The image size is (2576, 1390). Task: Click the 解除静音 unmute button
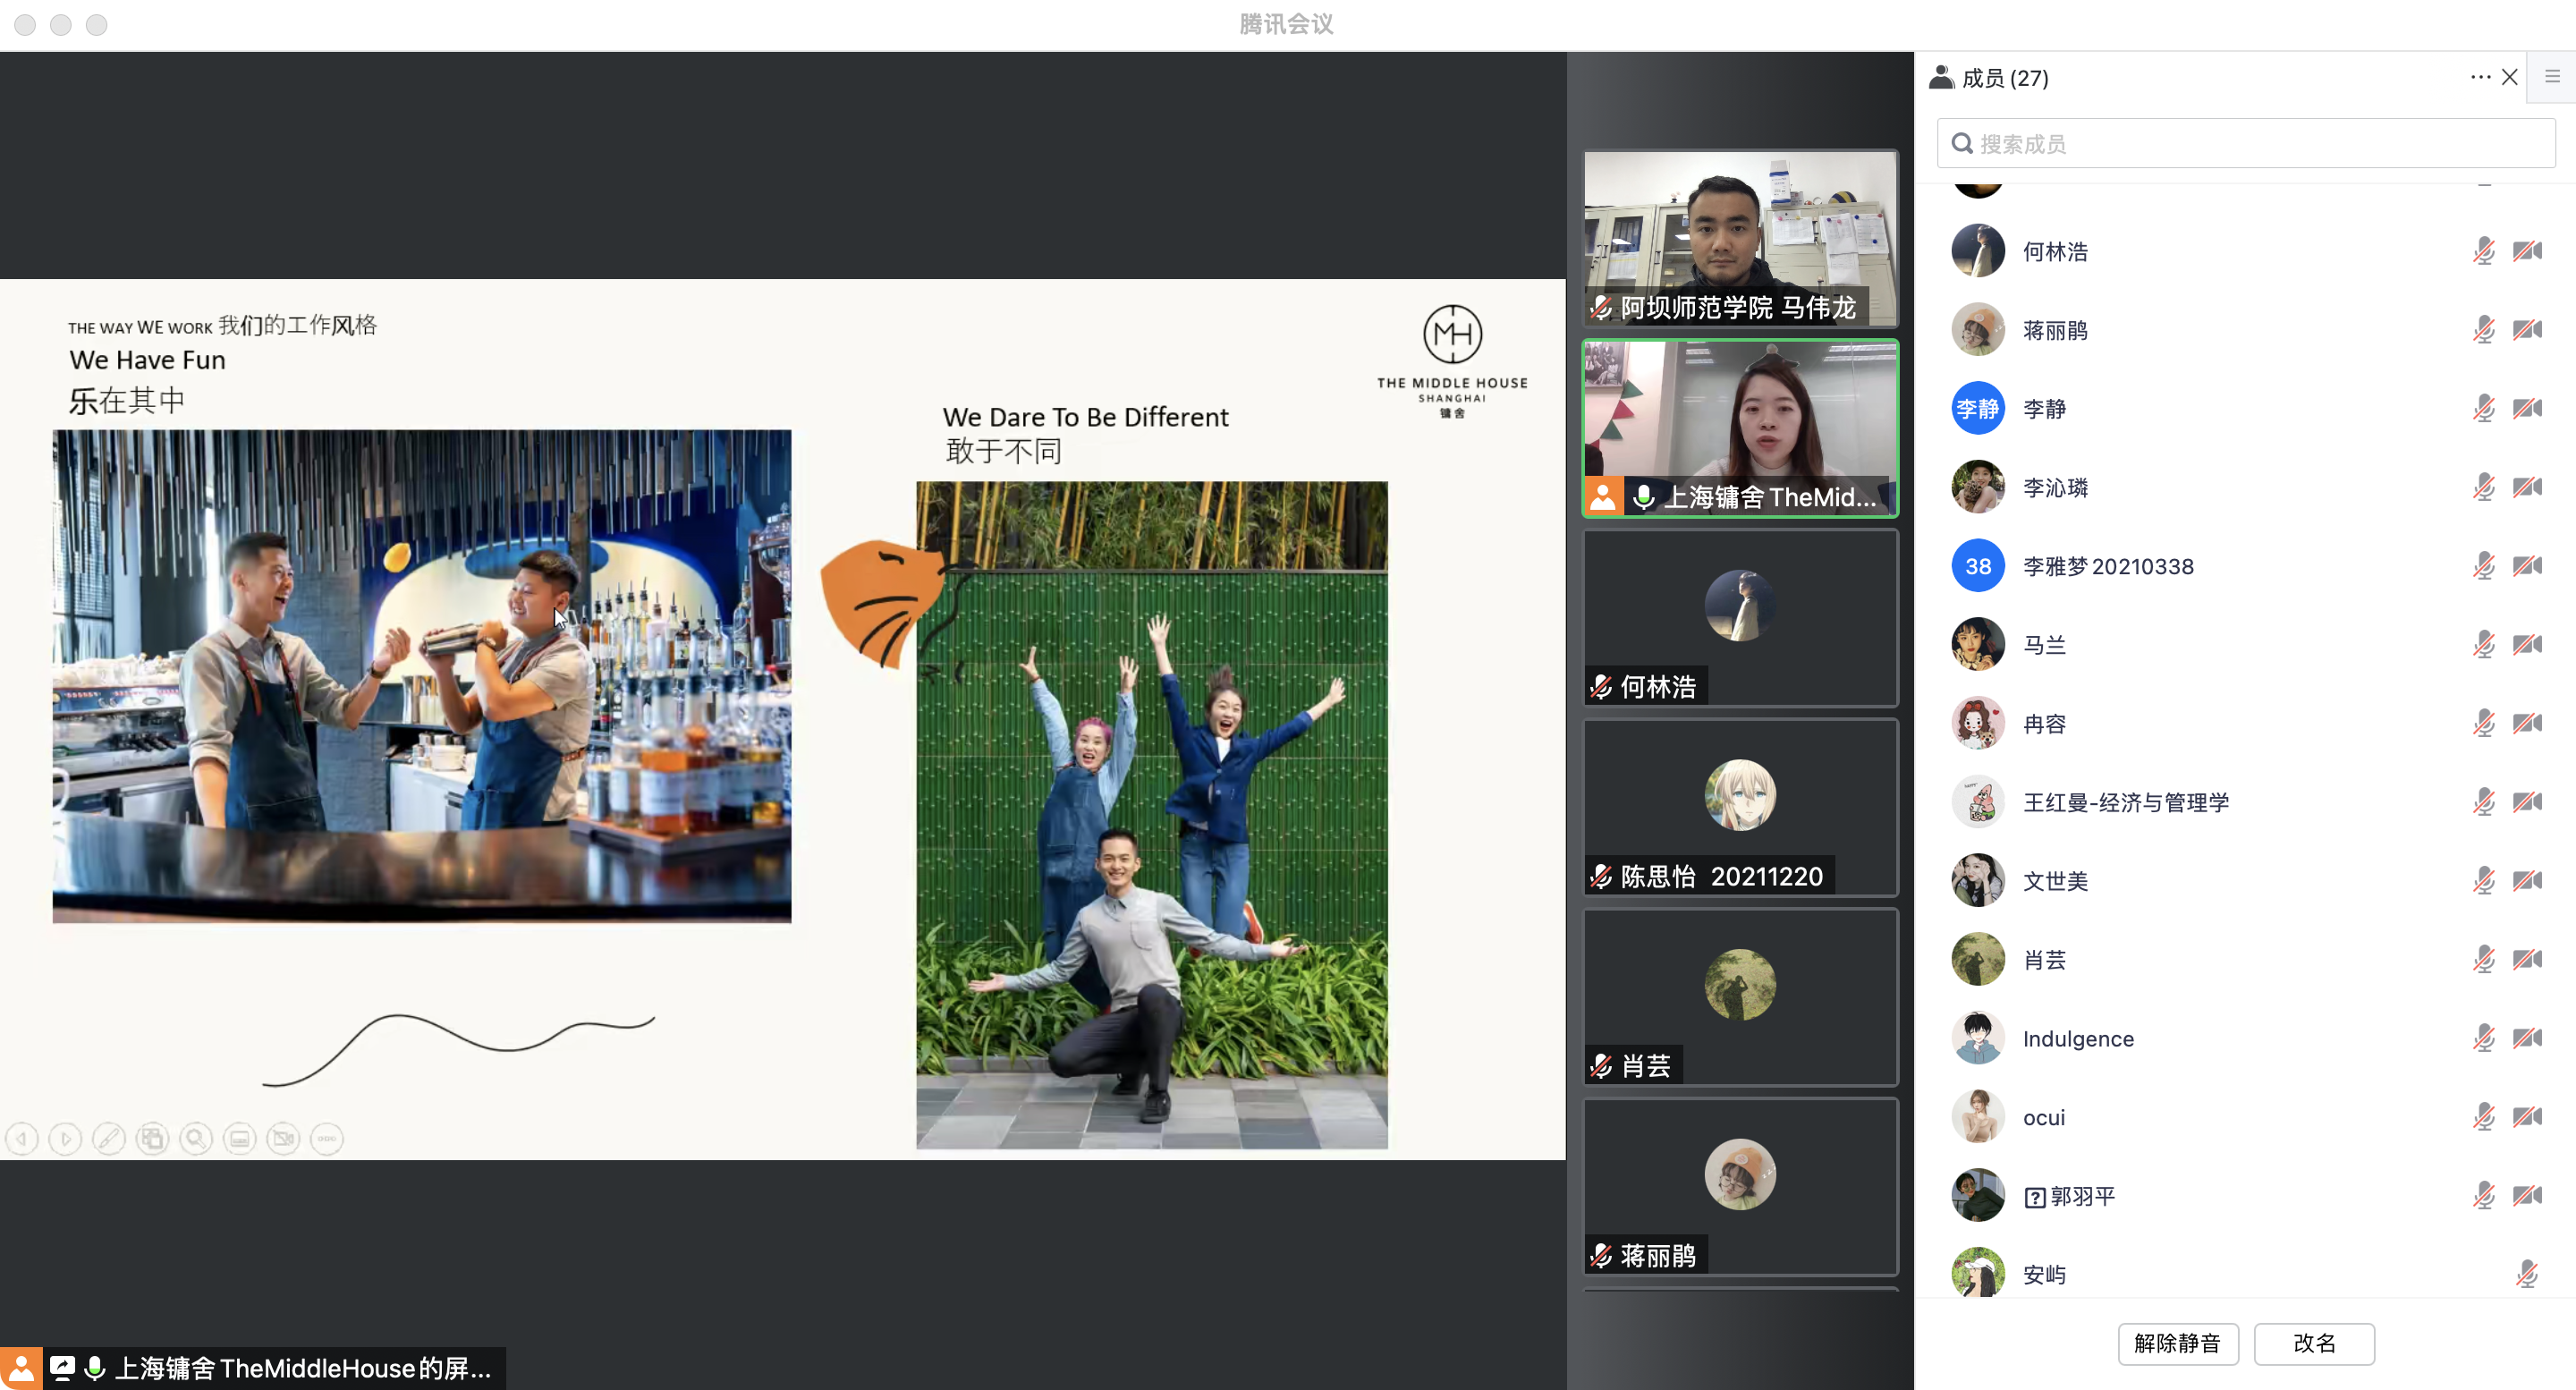click(2178, 1343)
